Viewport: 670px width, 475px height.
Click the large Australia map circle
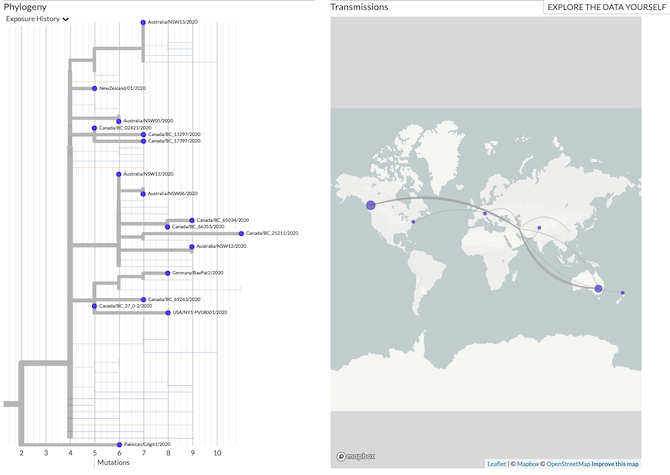point(598,288)
